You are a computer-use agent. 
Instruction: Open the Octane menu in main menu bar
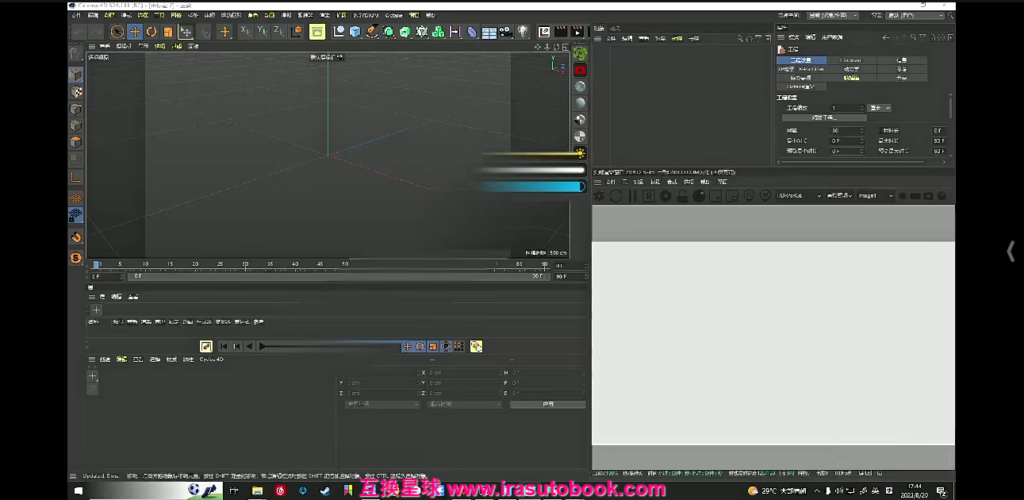click(394, 15)
